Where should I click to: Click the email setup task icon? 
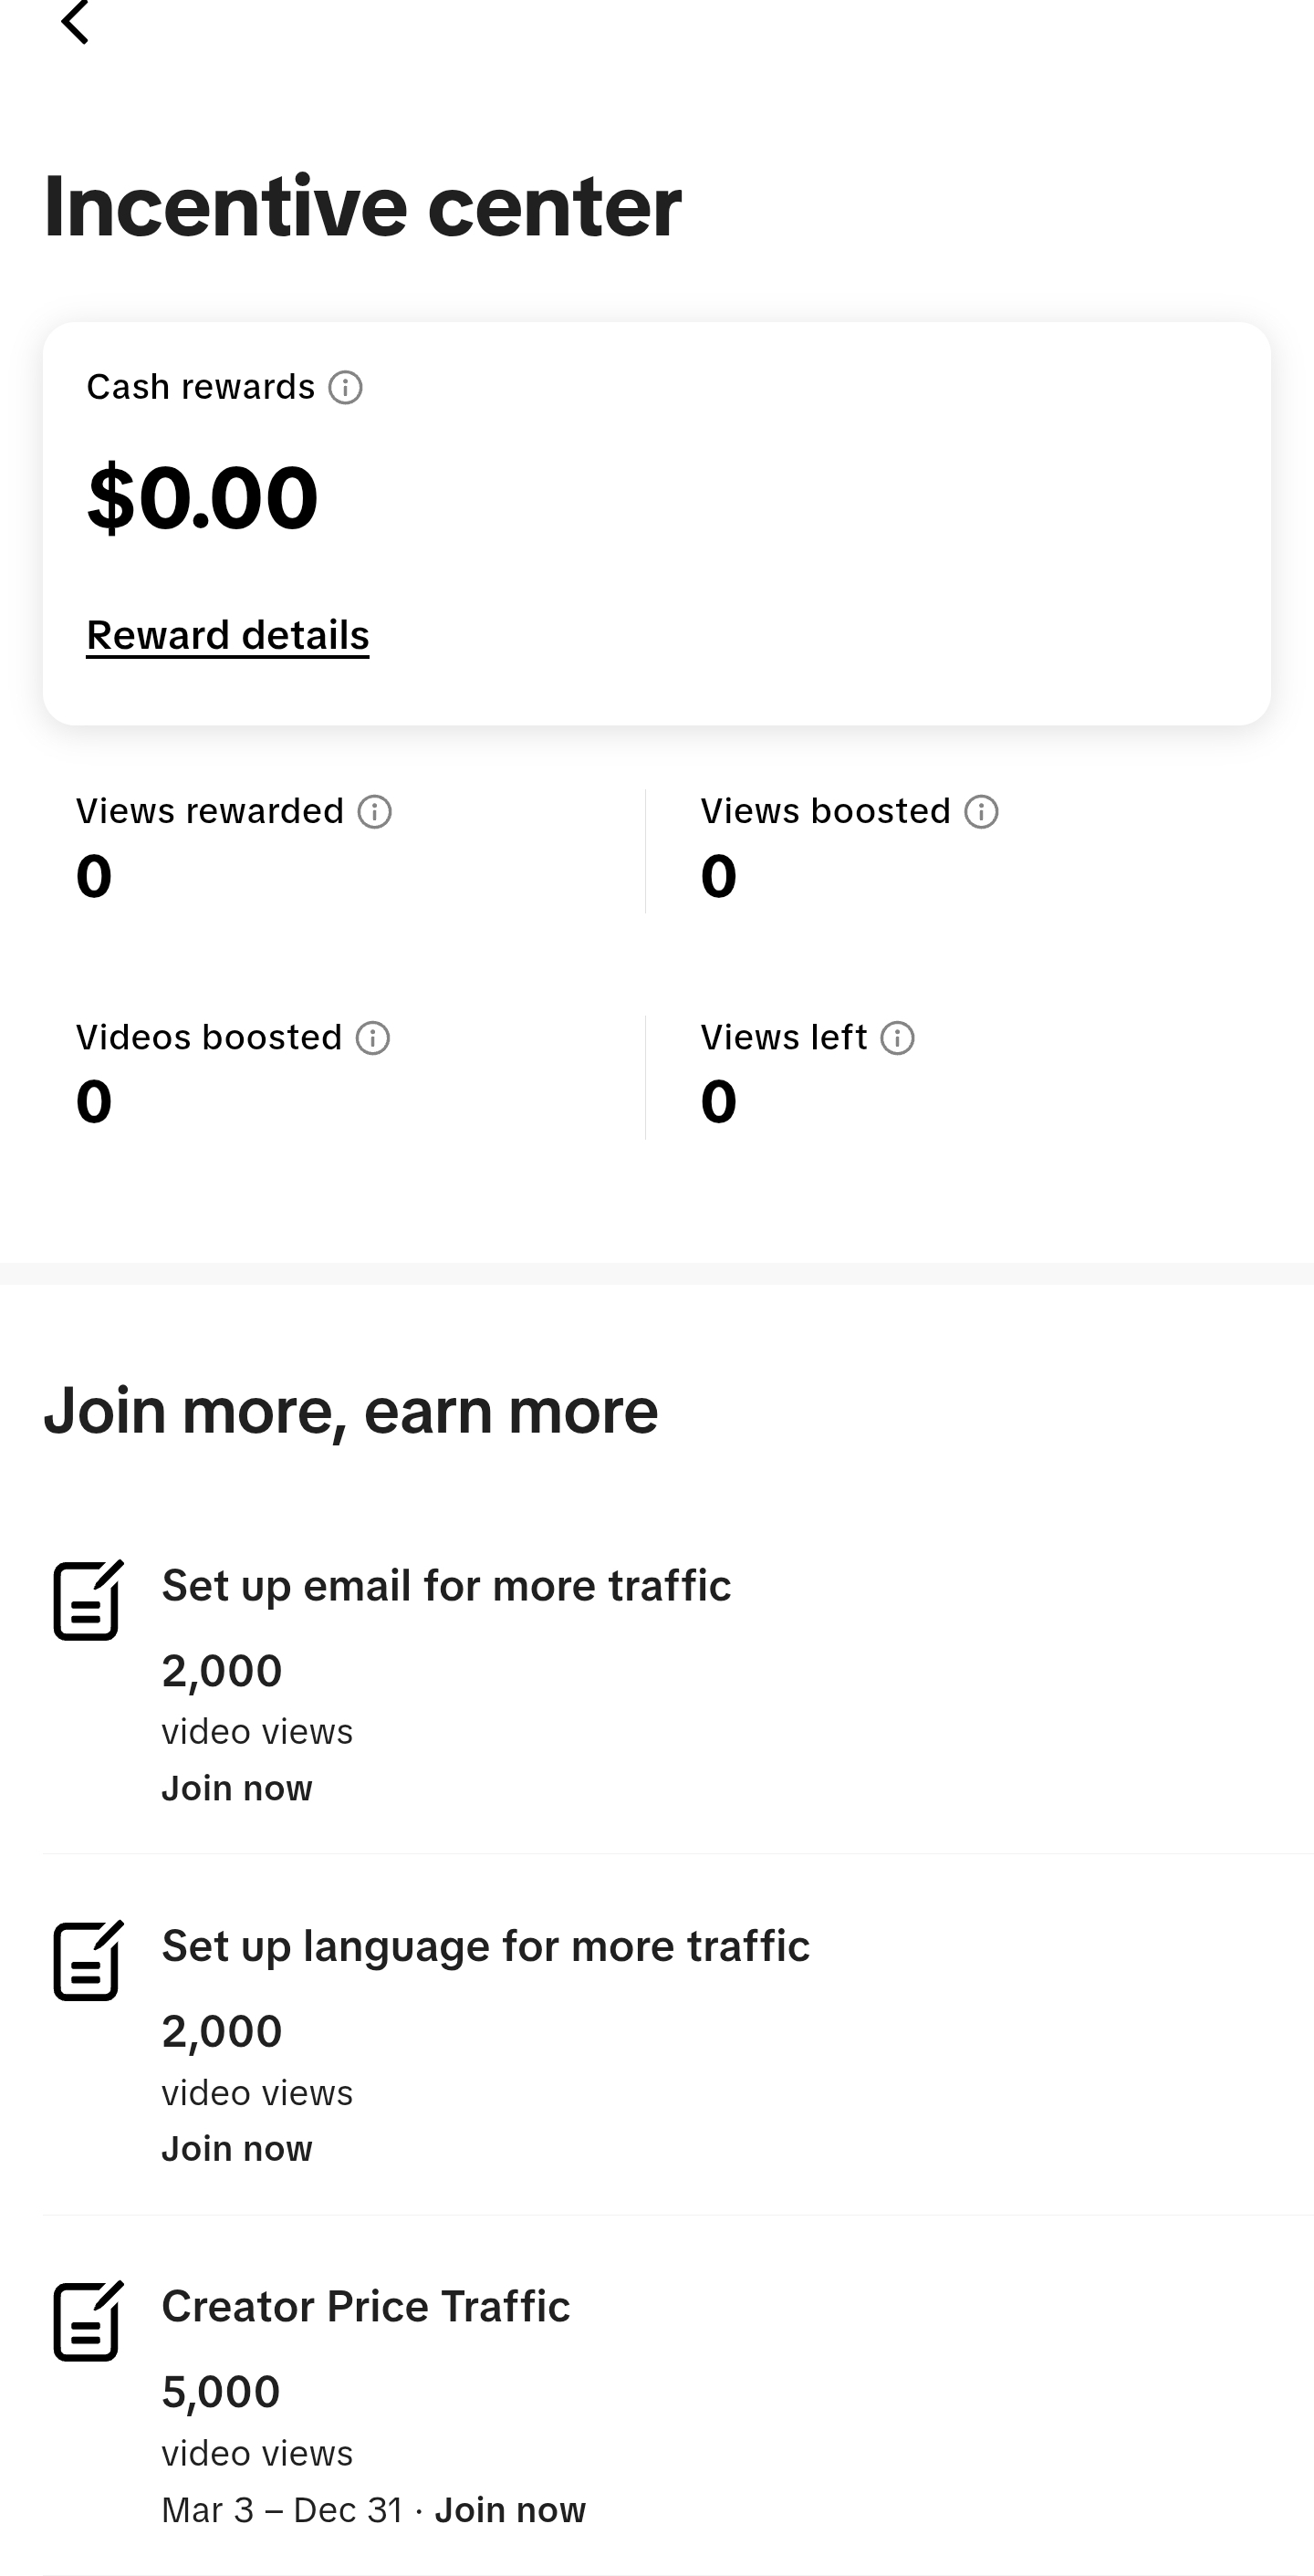88,1599
